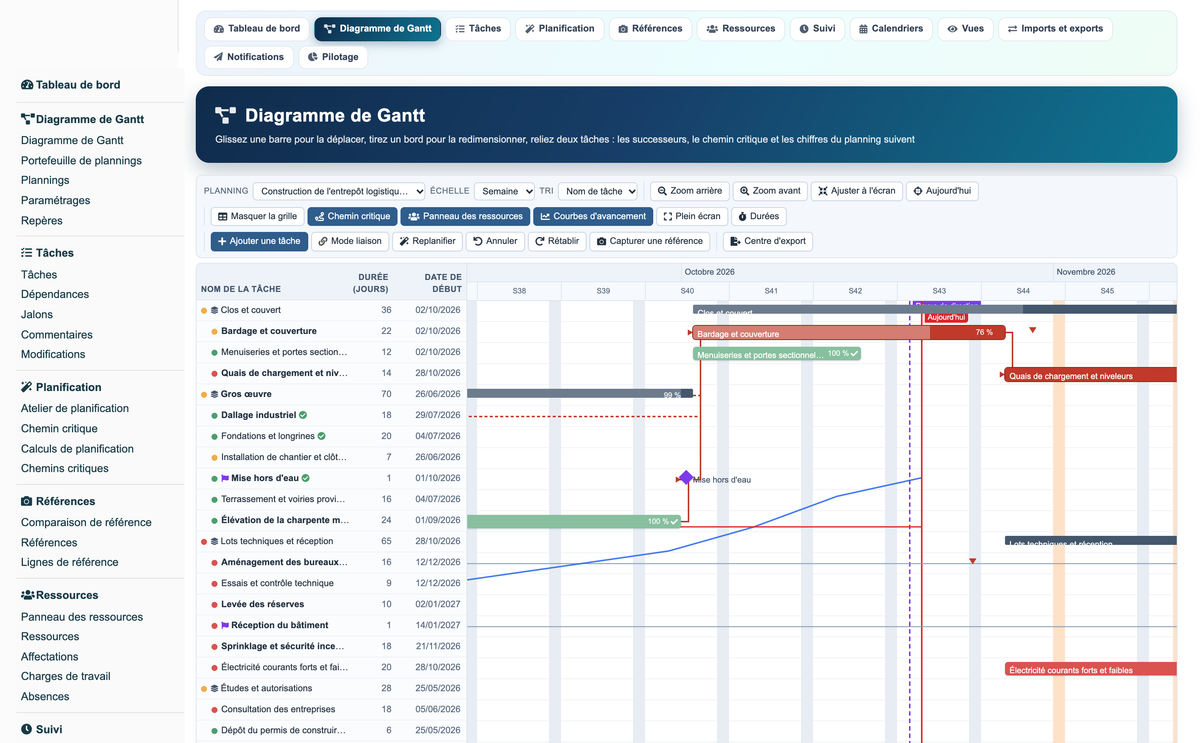Click the Levée des réserves task row
This screenshot has width=1200, height=743.
tap(332, 604)
